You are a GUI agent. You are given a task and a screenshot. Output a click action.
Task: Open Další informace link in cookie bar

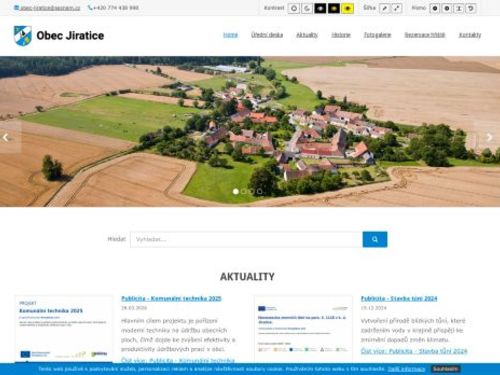click(406, 369)
